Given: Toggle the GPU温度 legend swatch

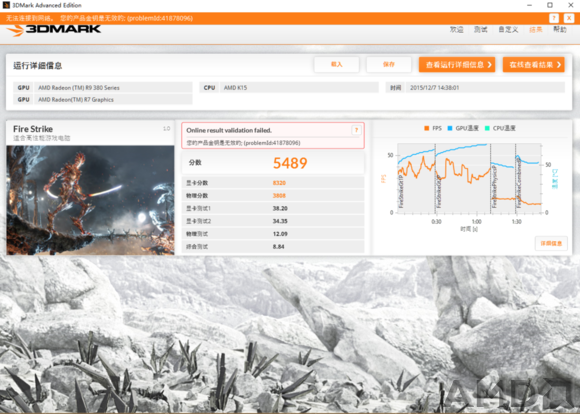Looking at the screenshot, I should click(x=450, y=128).
